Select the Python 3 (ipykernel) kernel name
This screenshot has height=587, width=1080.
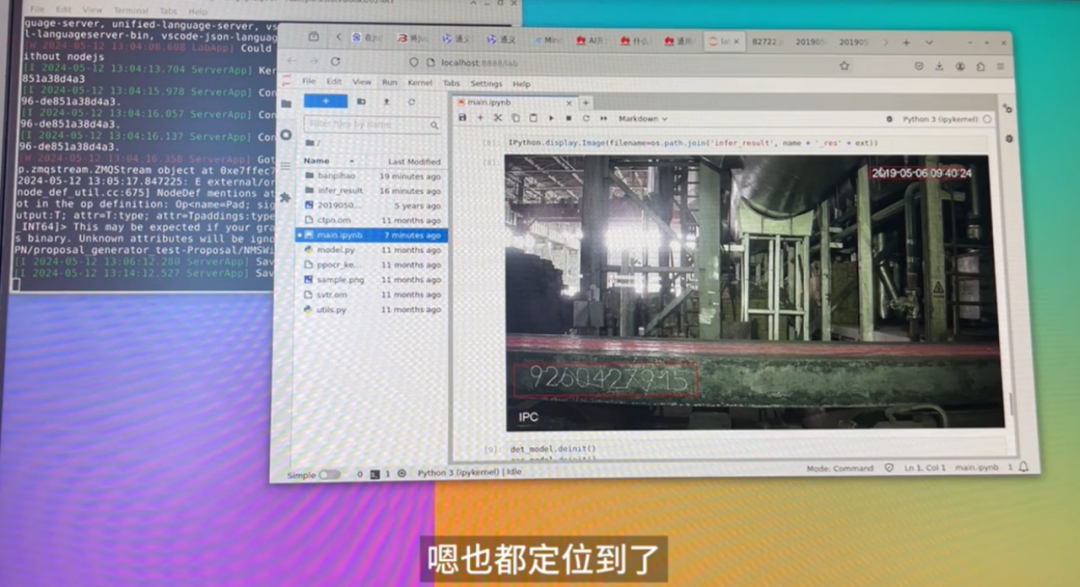940,119
